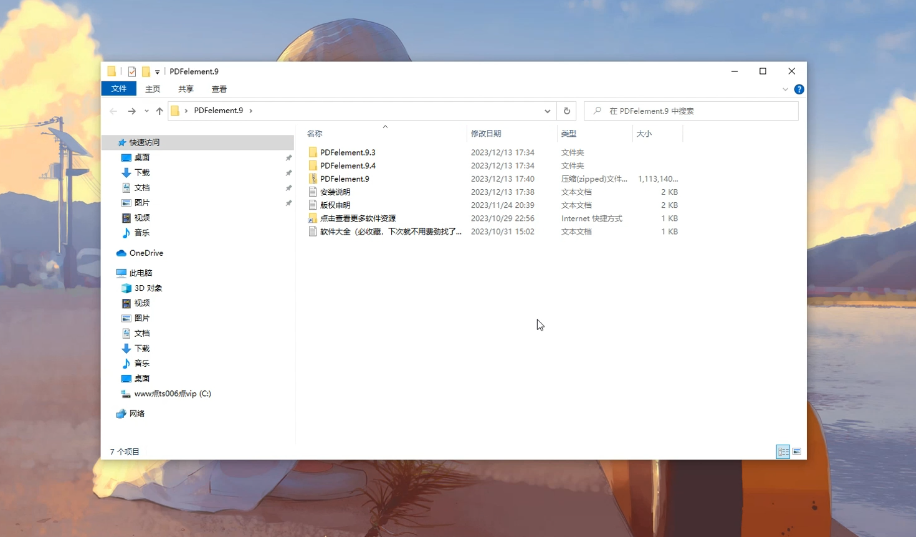Select the 软件大全 text document icon
The width and height of the screenshot is (916, 537).
tap(313, 231)
